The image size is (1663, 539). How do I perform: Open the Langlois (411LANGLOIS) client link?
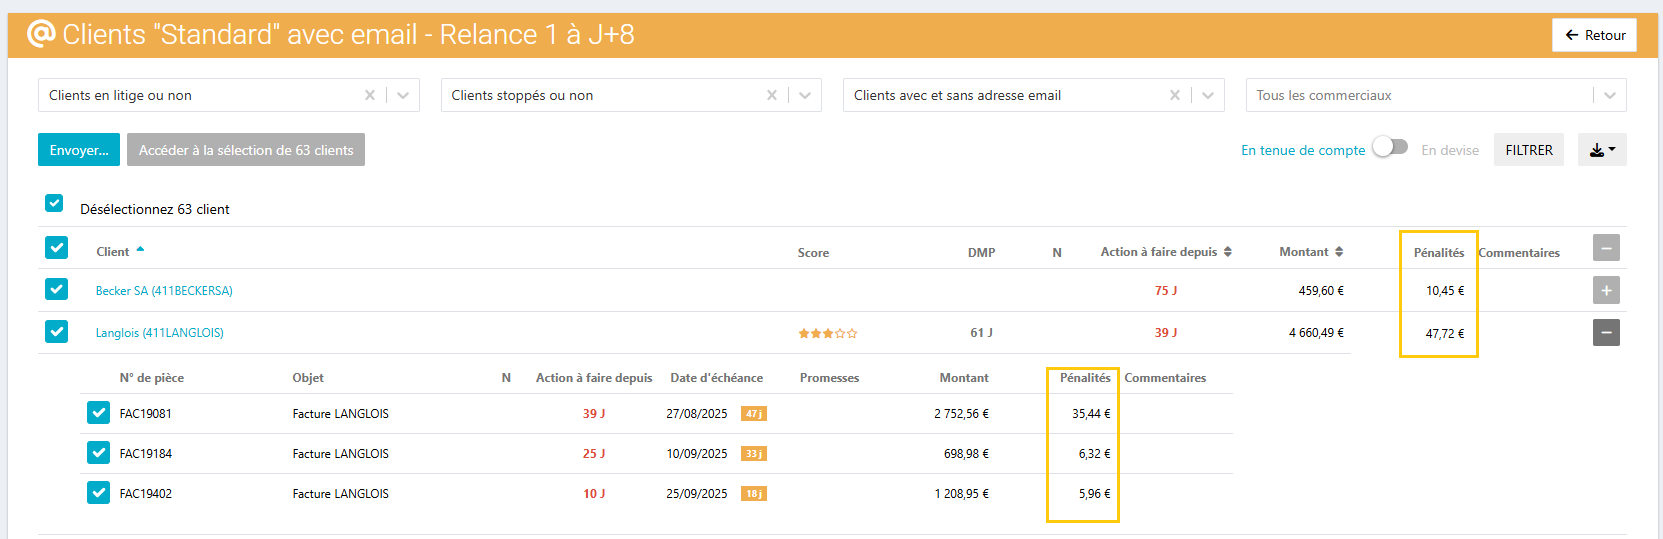(x=160, y=333)
